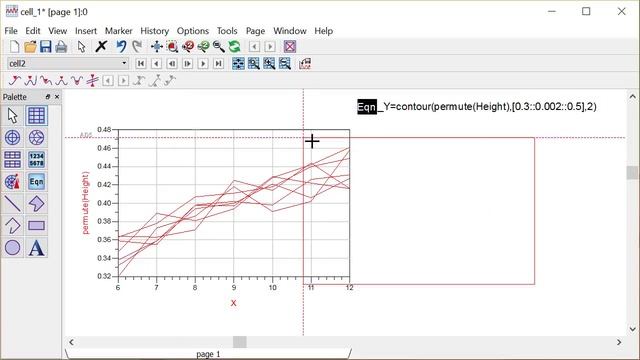
Task: Create a new data display file
Action: tap(14, 47)
